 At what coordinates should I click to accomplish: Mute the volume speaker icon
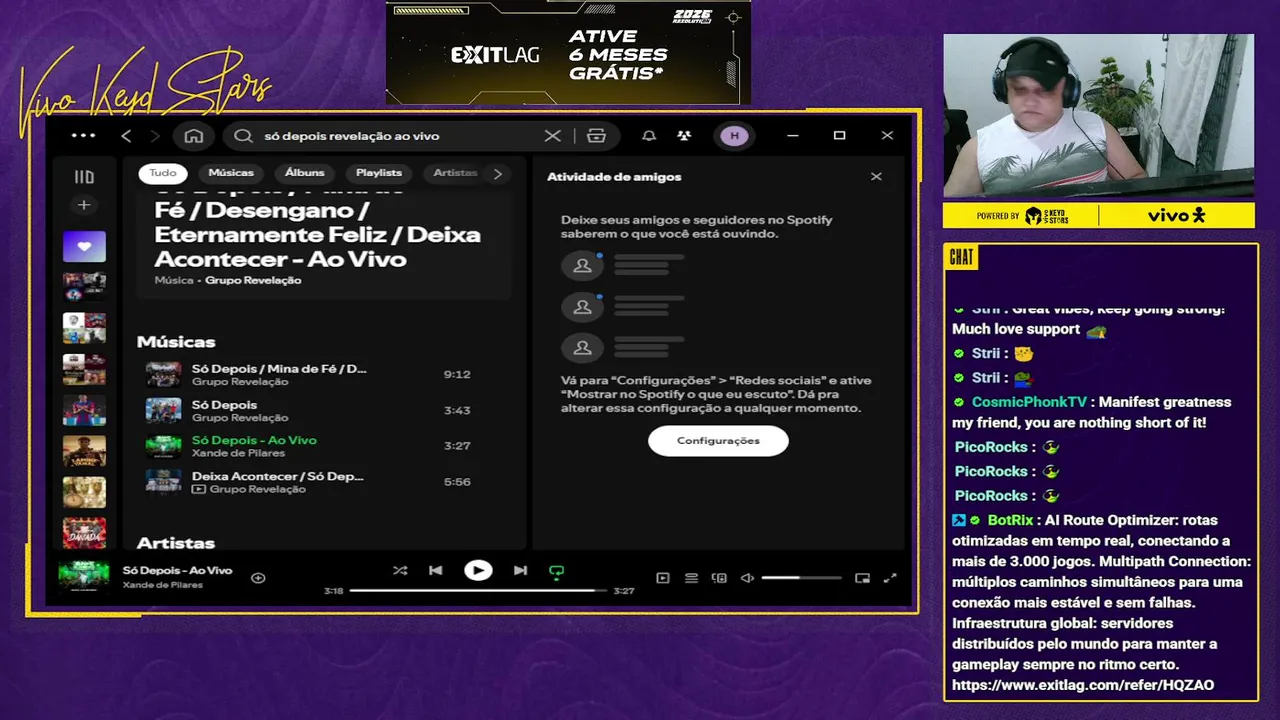[x=747, y=578]
